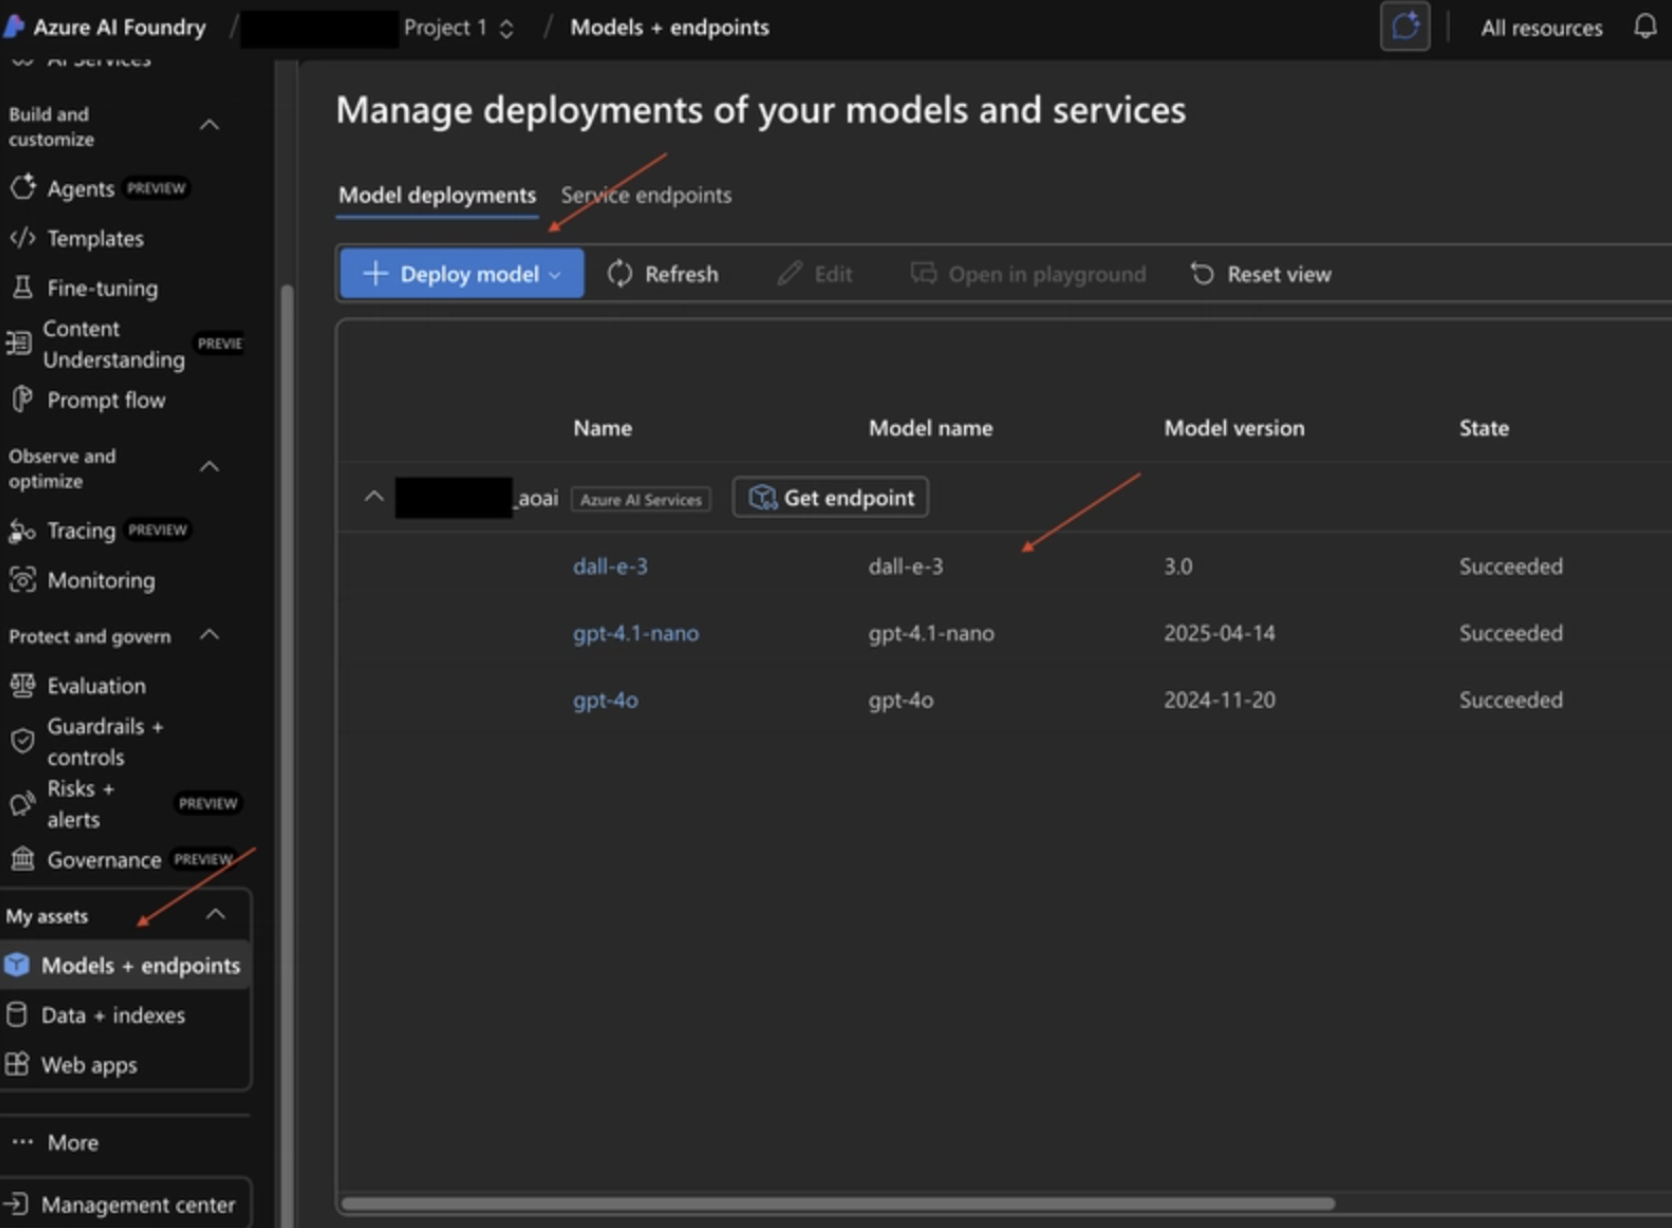Click the Web apps icon
This screenshot has height=1228, width=1672.
point(17,1064)
